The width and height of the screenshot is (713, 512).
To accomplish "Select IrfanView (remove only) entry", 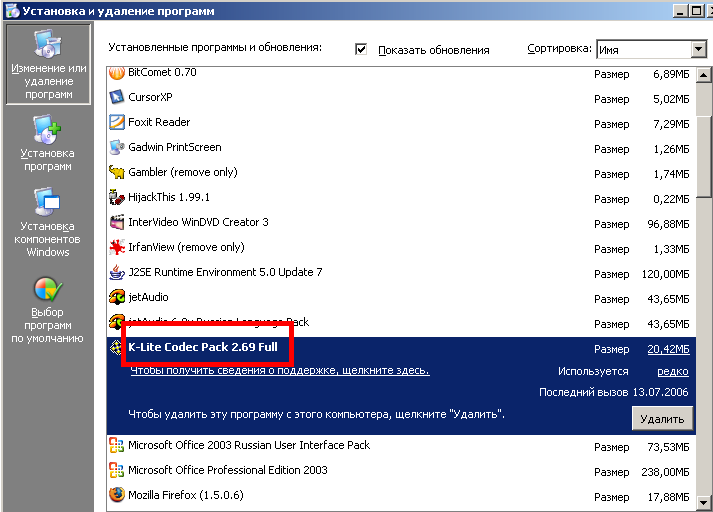I will point(401,247).
